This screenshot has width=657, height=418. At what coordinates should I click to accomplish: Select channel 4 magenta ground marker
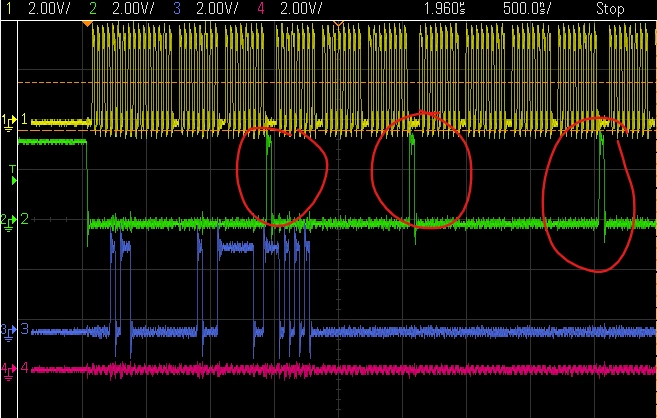coord(8,370)
